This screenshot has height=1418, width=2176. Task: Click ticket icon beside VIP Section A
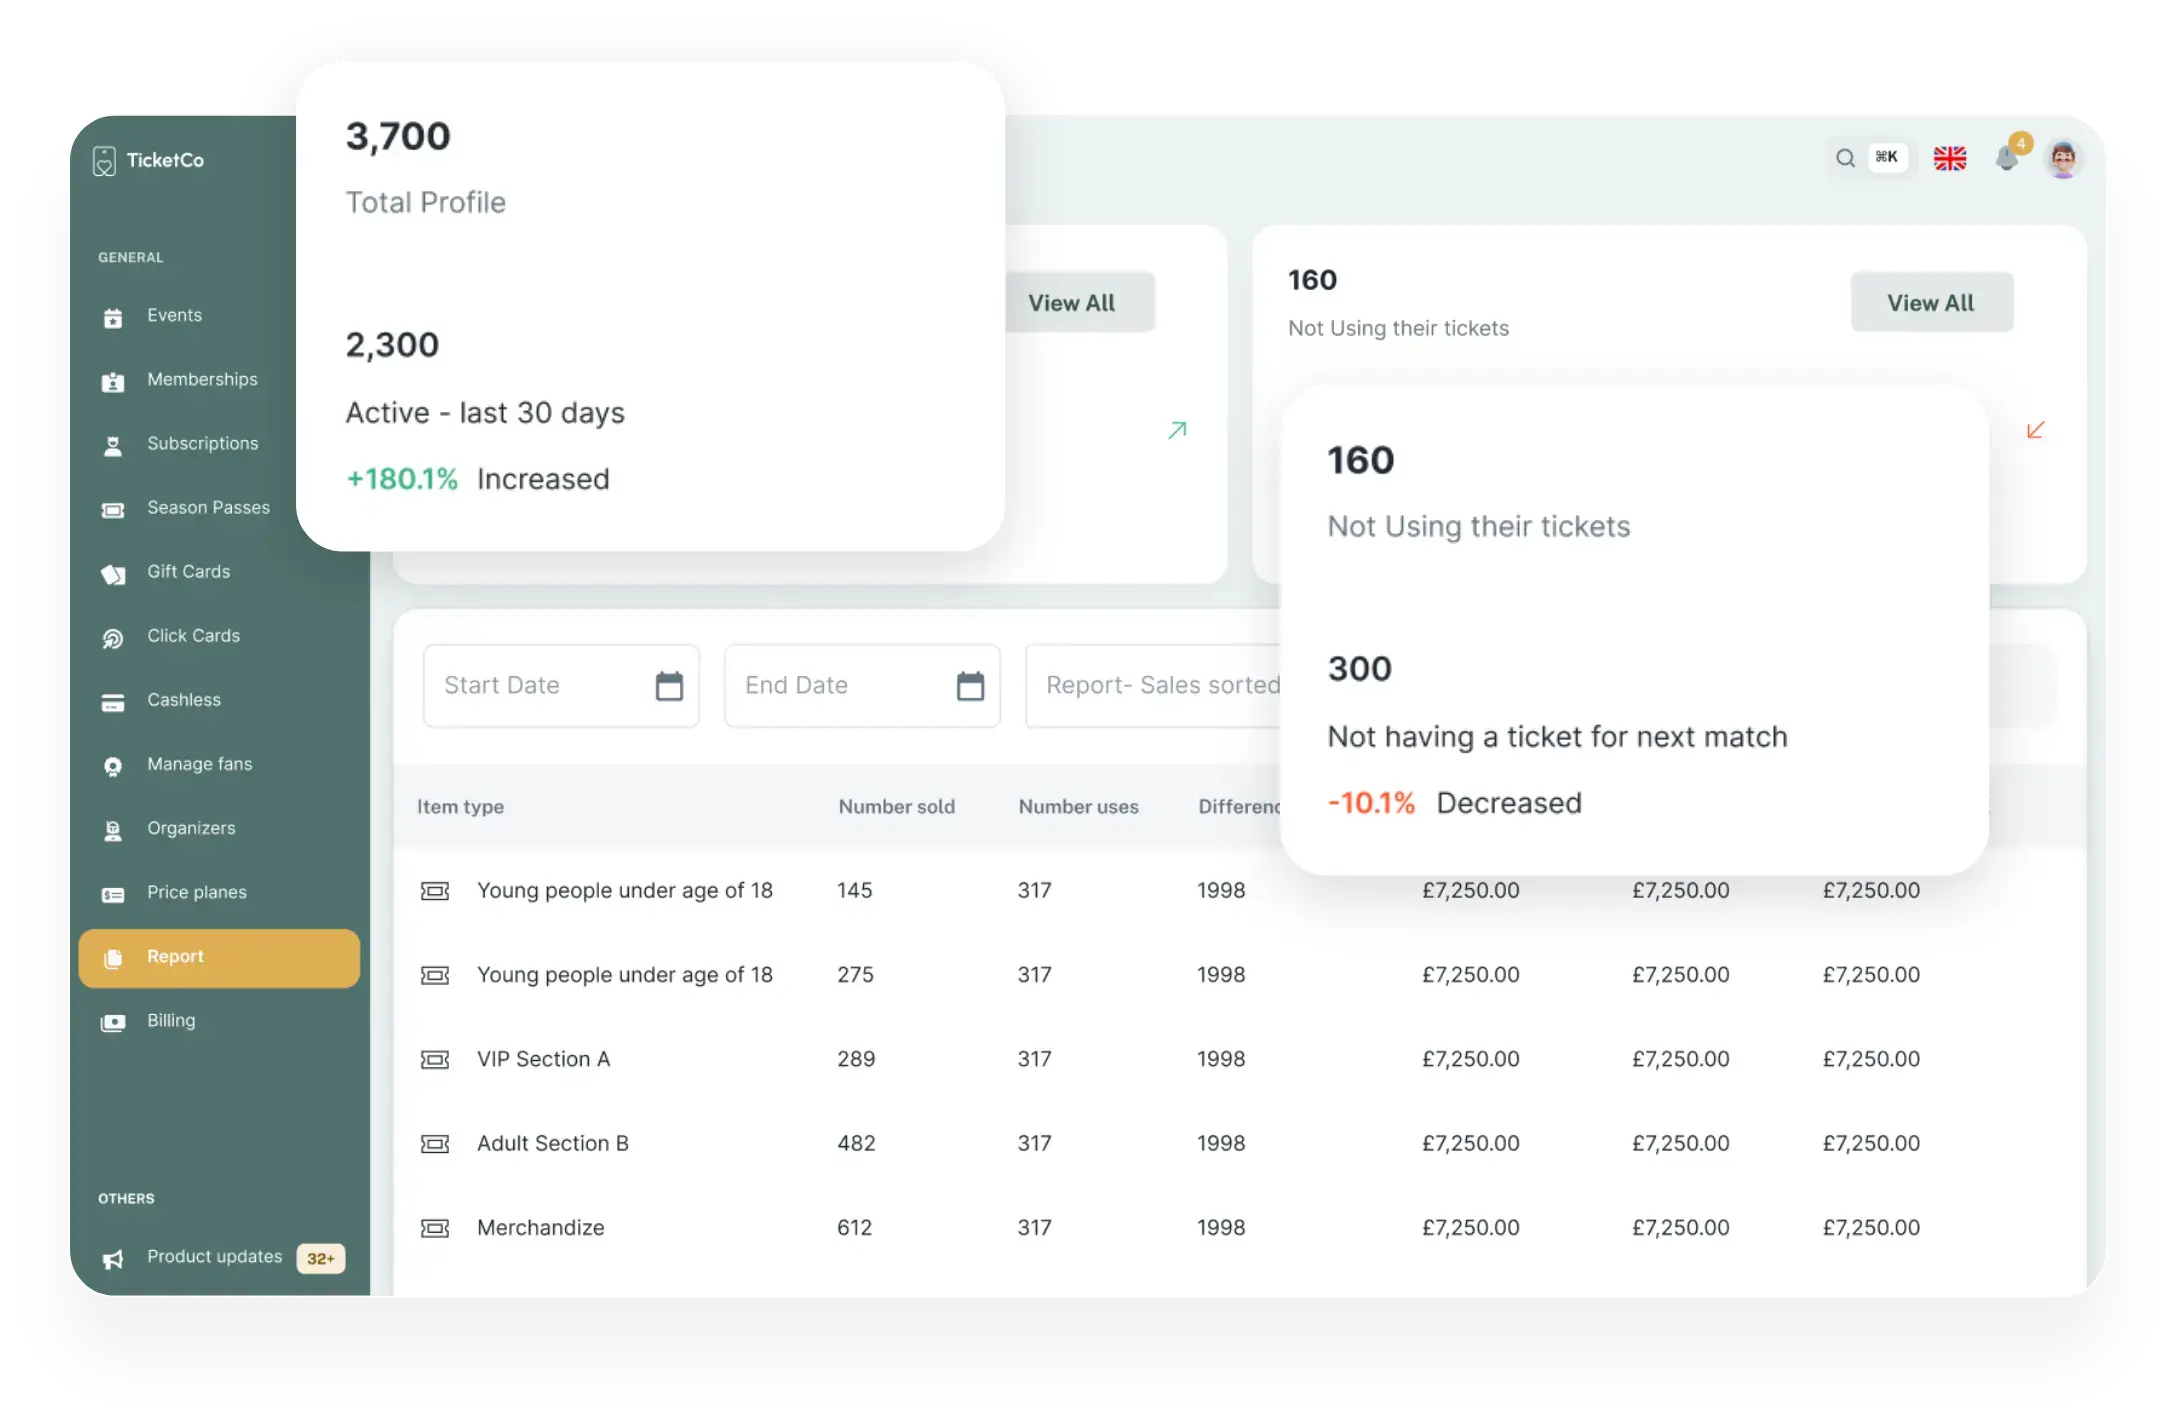pyautogui.click(x=435, y=1060)
